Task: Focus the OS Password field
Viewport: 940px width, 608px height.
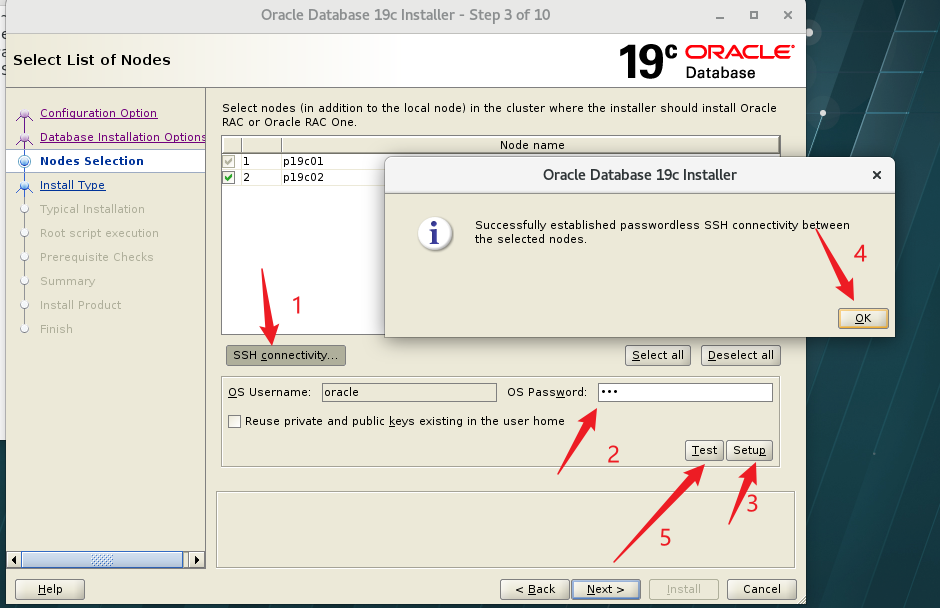Action: (685, 392)
